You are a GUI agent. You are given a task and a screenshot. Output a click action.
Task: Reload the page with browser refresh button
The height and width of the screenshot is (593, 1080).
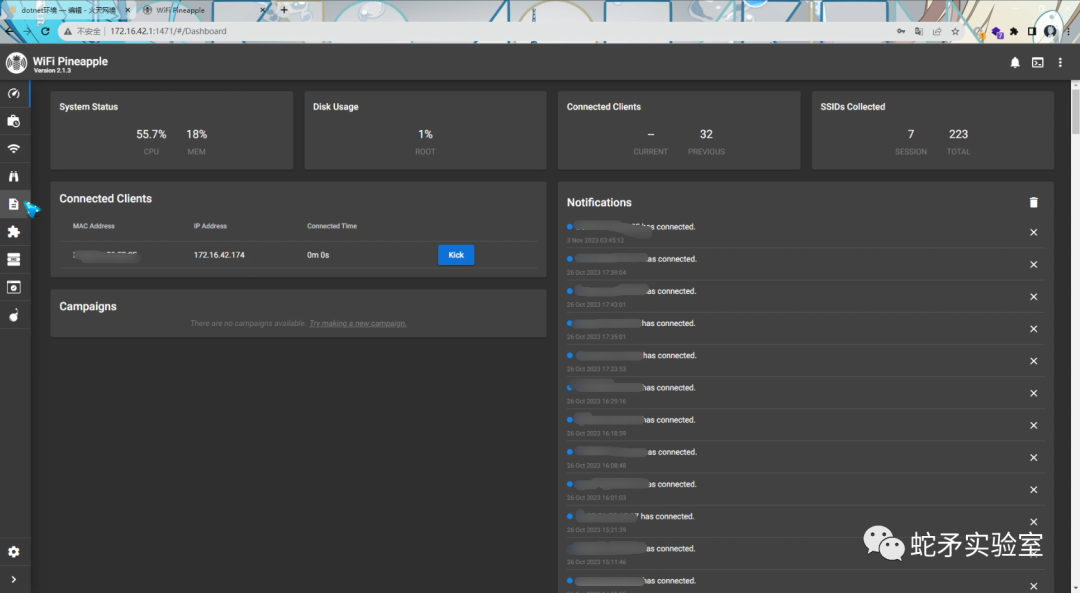(45, 31)
